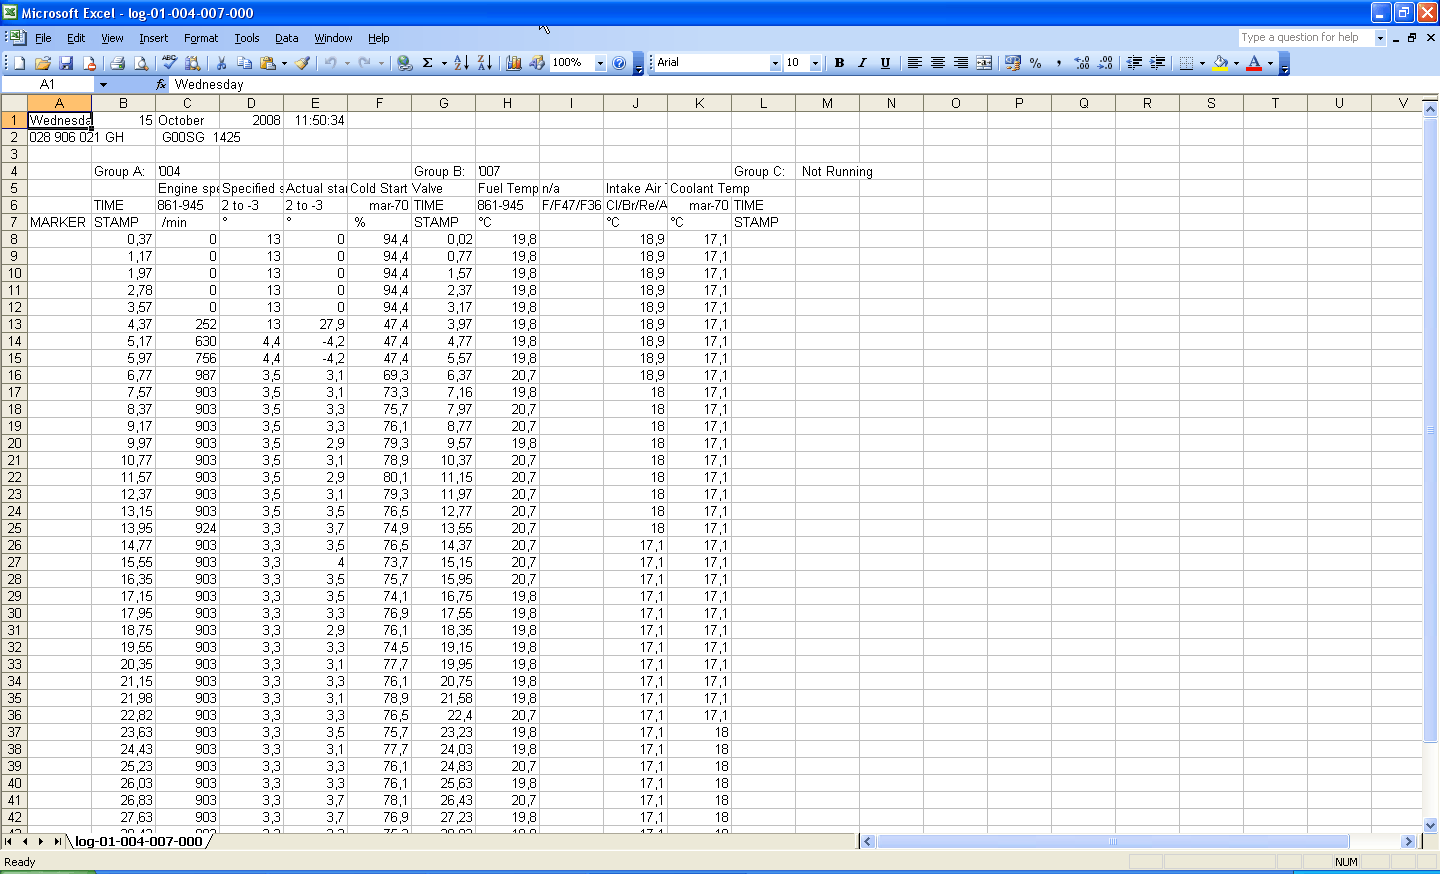This screenshot has width=1440, height=874.
Task: Apply Merge and Center to cells
Action: coord(984,63)
